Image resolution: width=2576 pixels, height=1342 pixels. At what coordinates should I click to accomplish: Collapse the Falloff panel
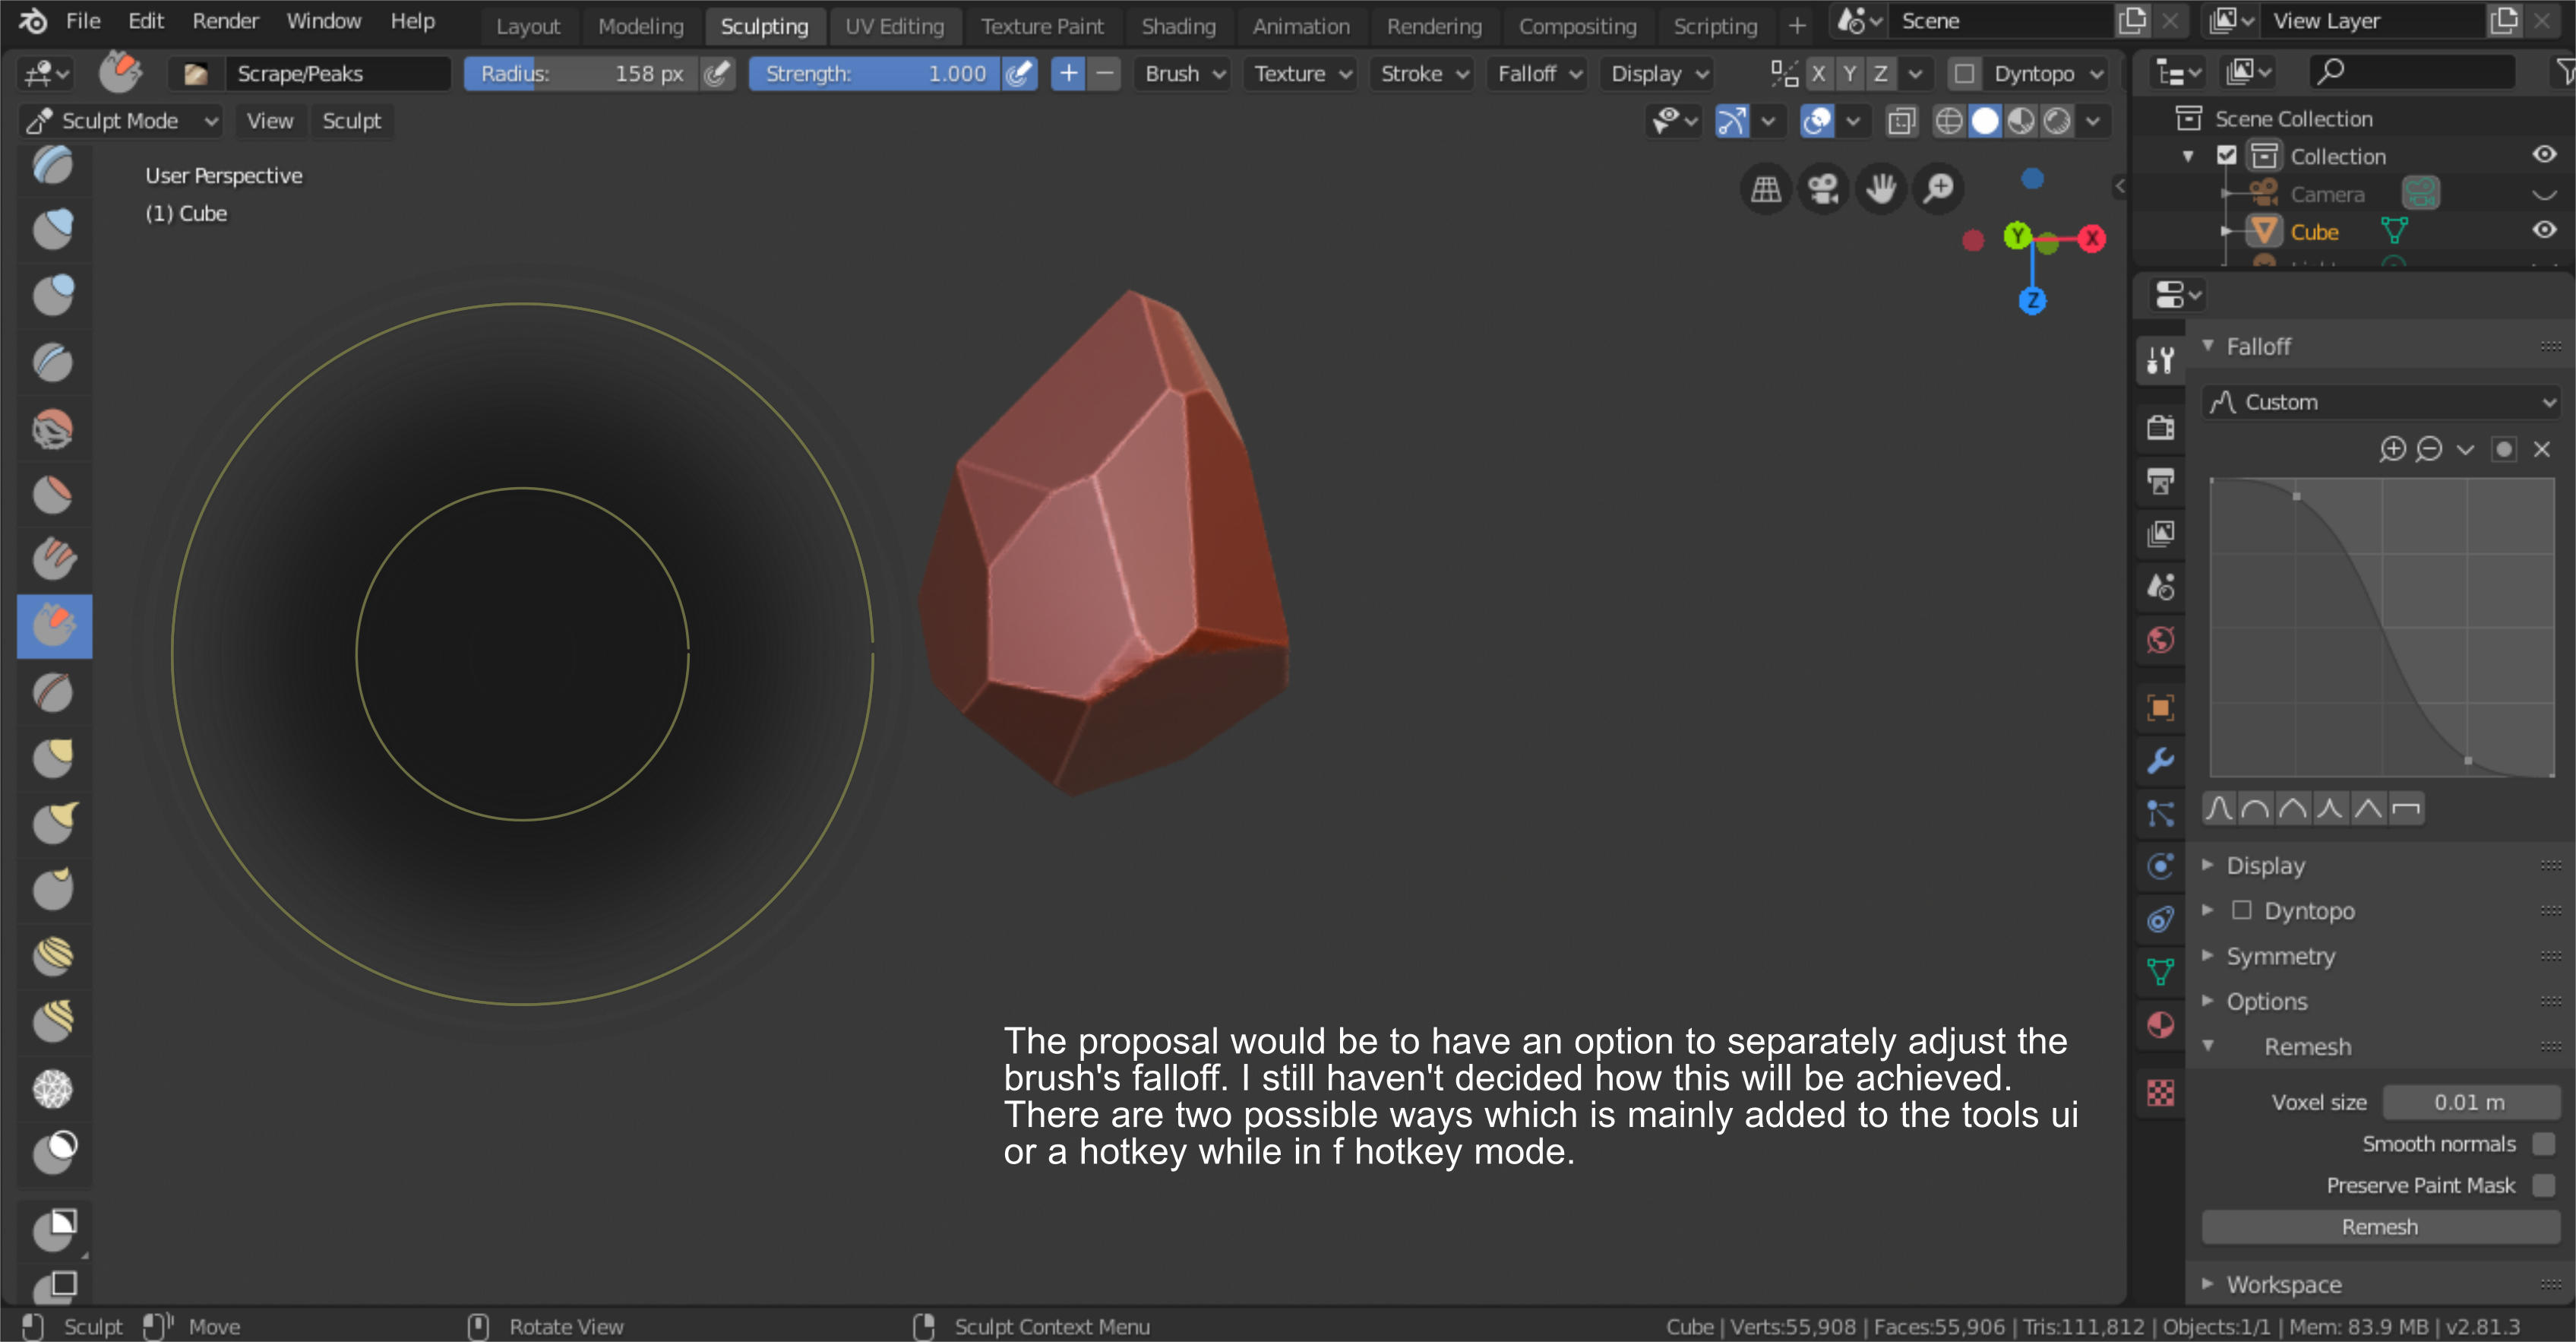coord(2257,346)
